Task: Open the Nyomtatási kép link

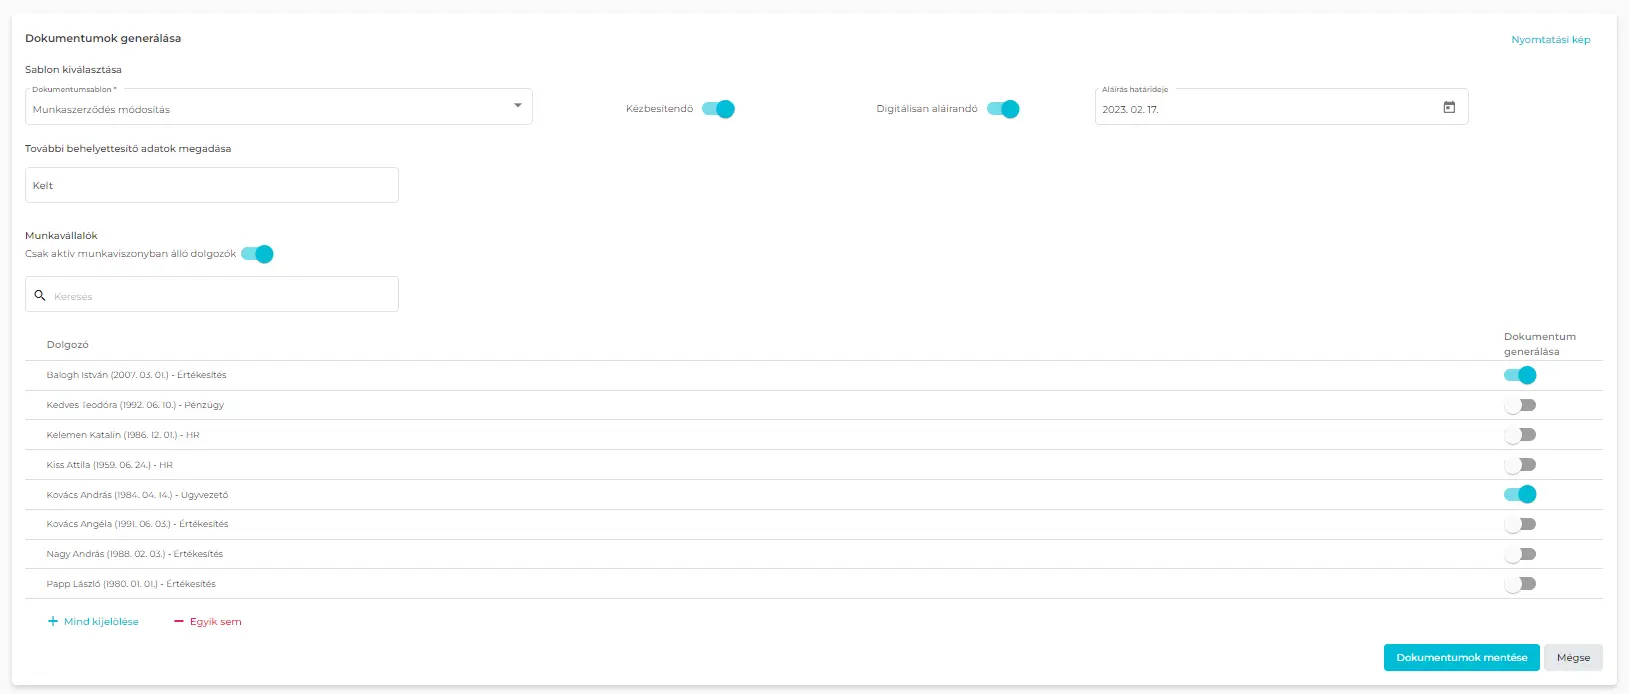Action: 1550,40
